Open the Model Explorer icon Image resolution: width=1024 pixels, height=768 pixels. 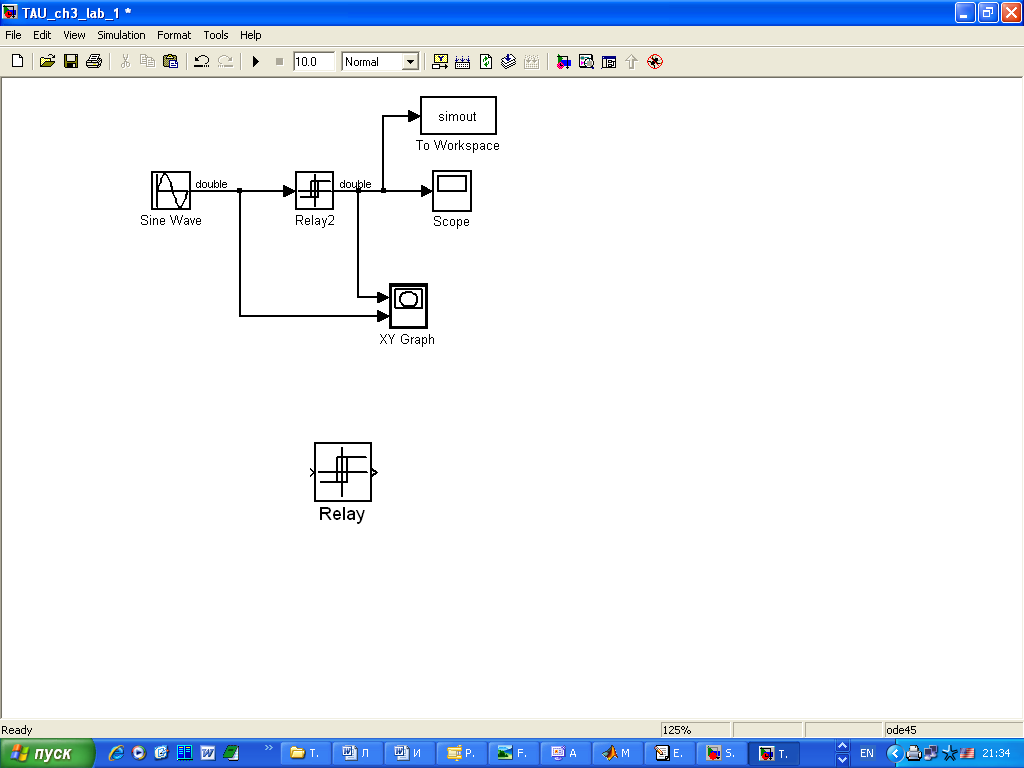click(586, 61)
